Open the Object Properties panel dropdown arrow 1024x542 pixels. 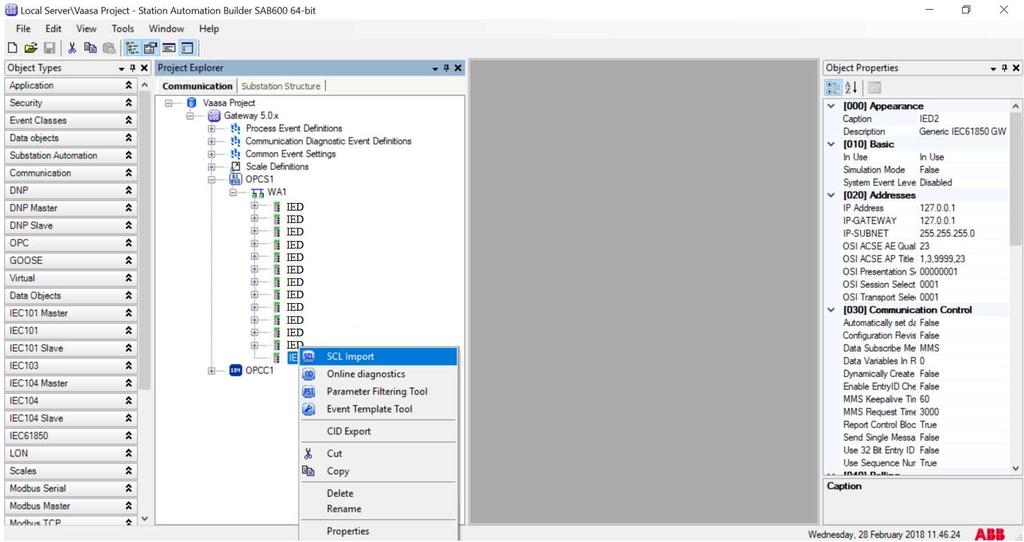point(993,69)
